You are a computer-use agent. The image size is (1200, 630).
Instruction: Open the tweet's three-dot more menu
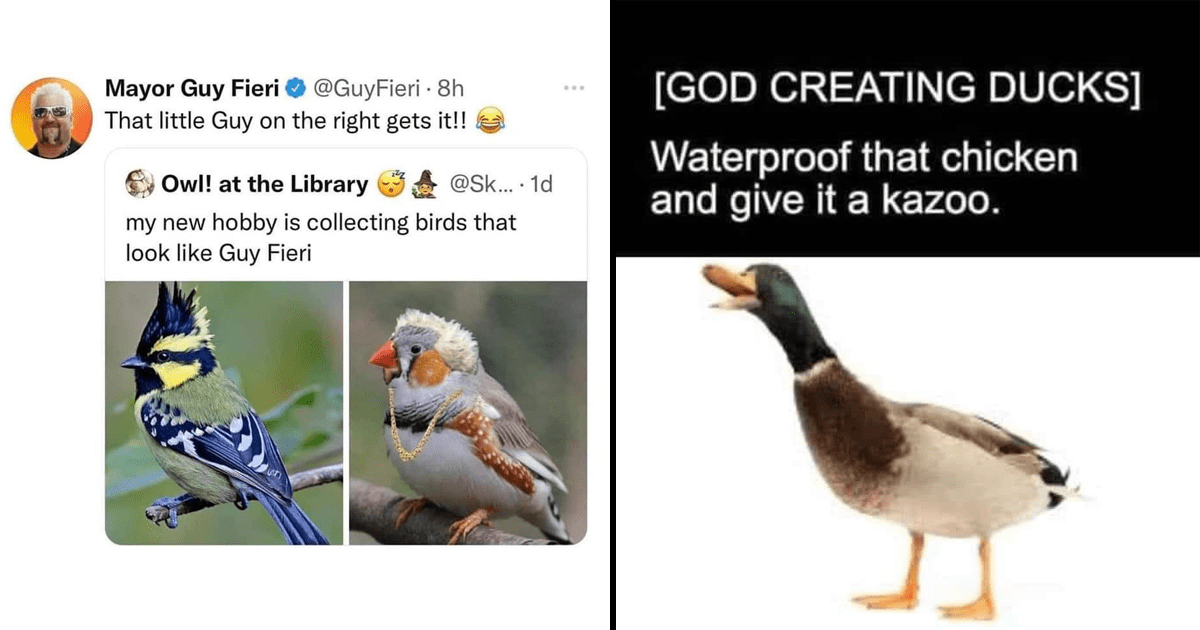(573, 88)
